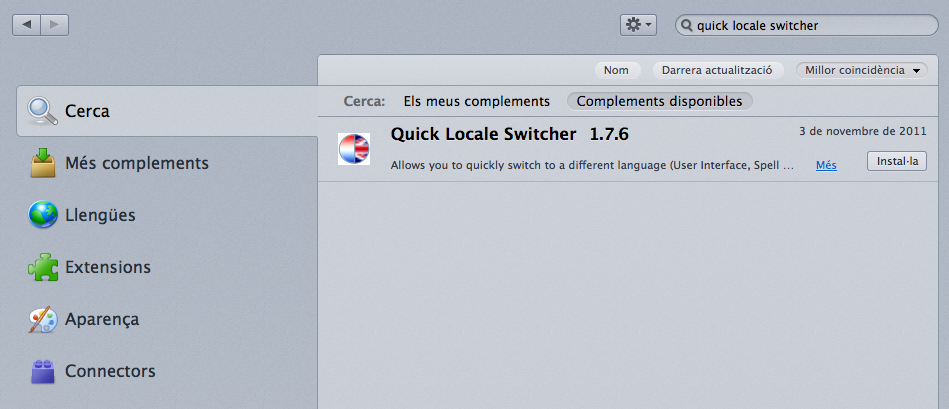This screenshot has width=949, height=409.
Task: Open the Millor coincidència sort dropdown
Action: tap(862, 70)
